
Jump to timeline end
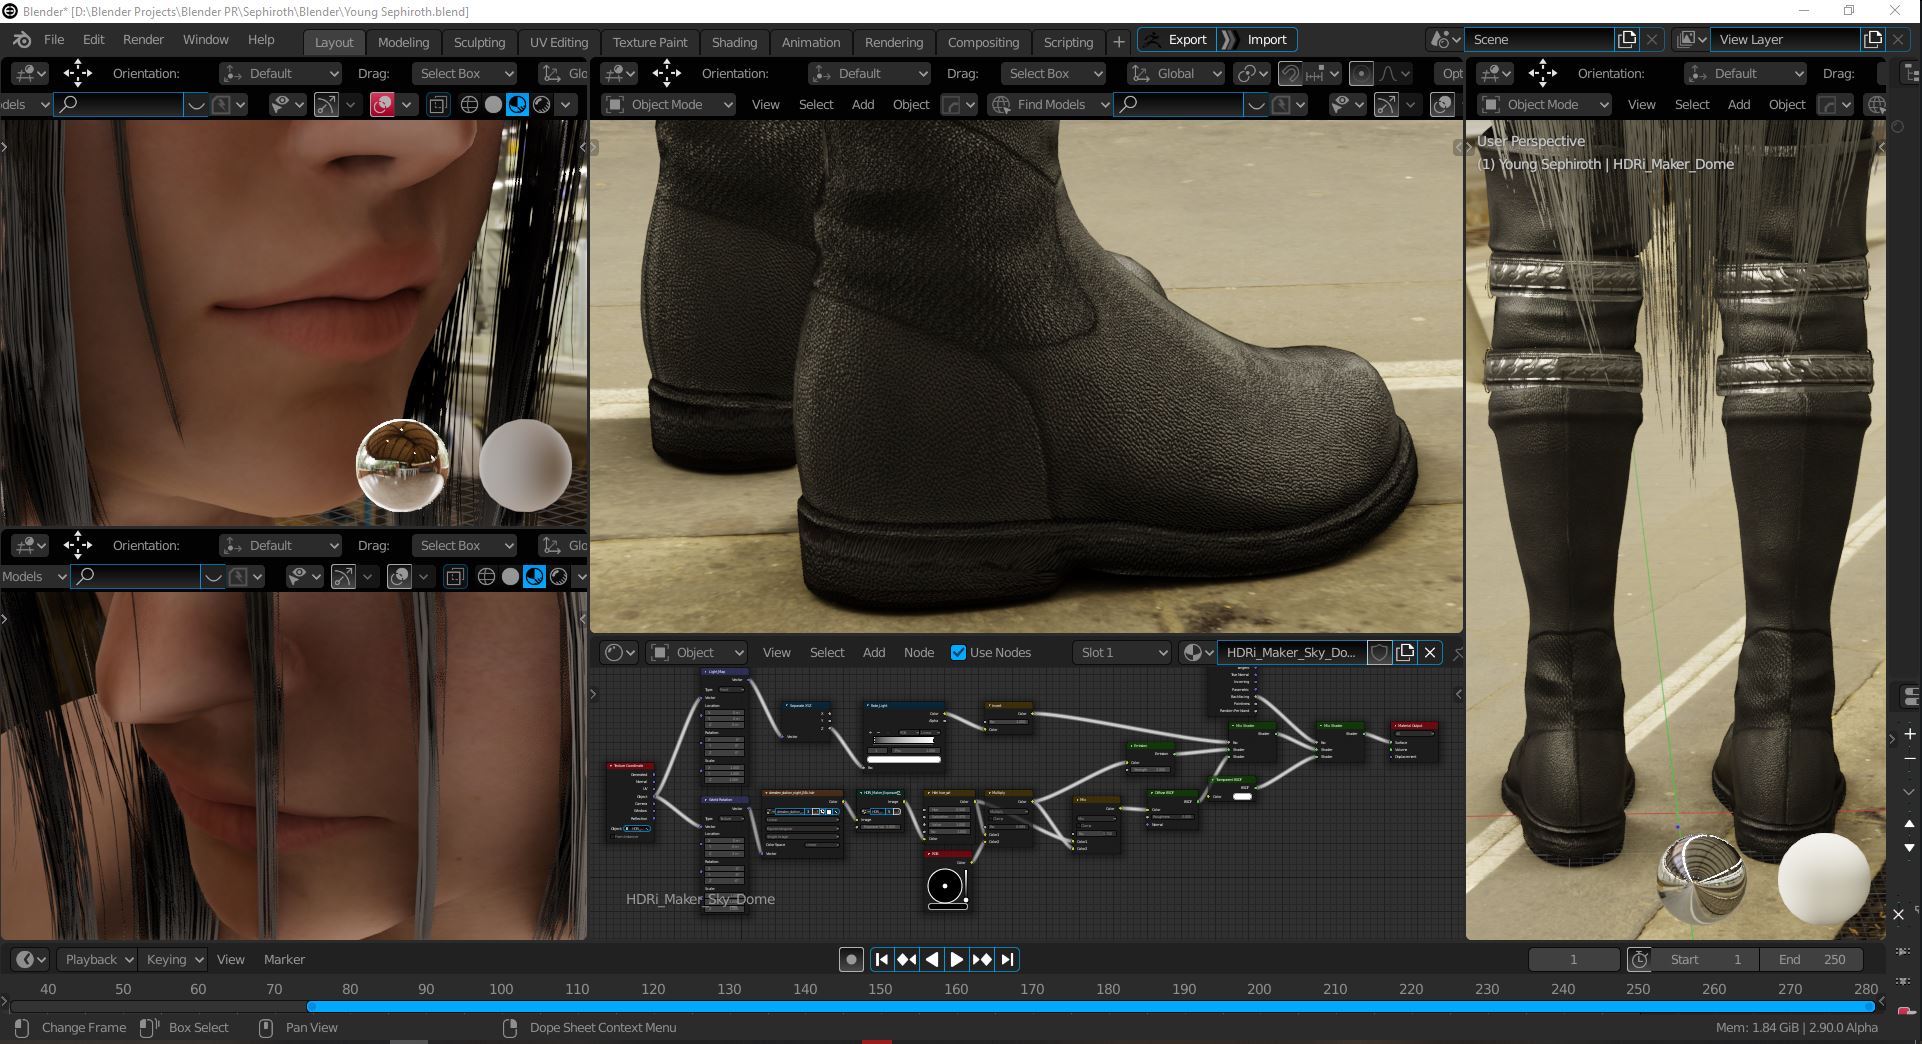pyautogui.click(x=1007, y=959)
